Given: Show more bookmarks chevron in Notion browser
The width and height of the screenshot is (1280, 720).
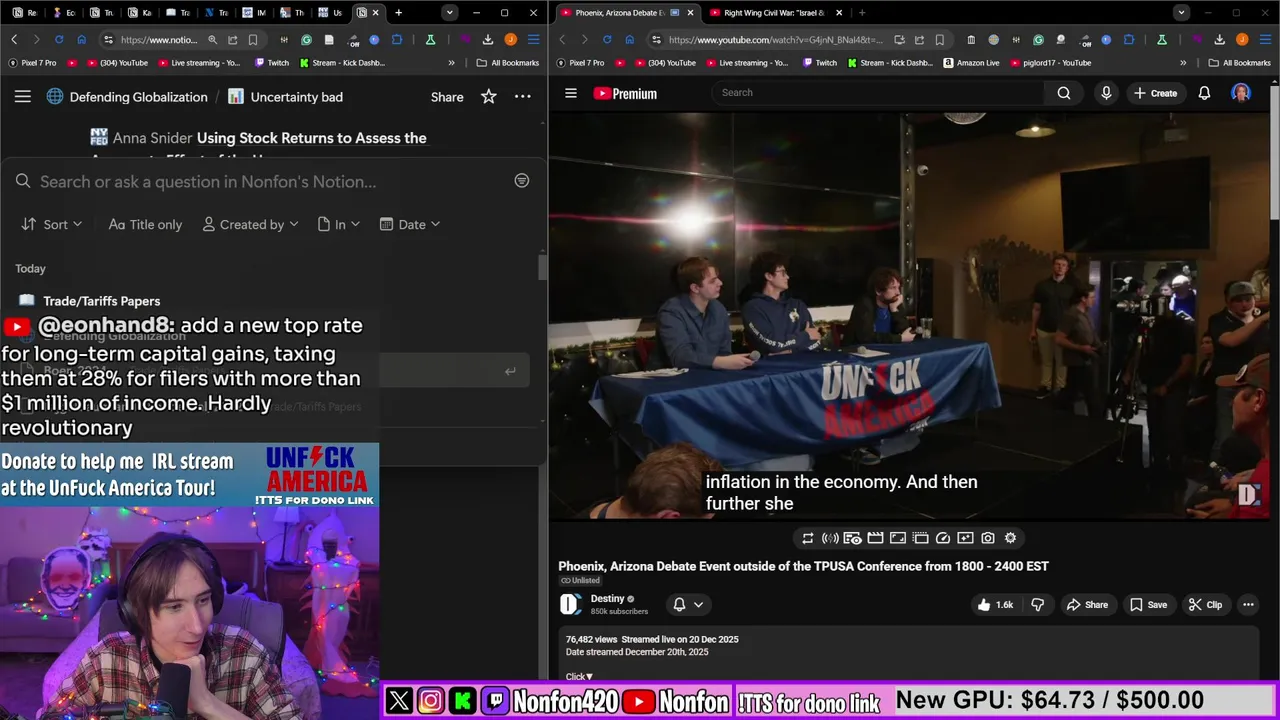Looking at the screenshot, I should 451,62.
